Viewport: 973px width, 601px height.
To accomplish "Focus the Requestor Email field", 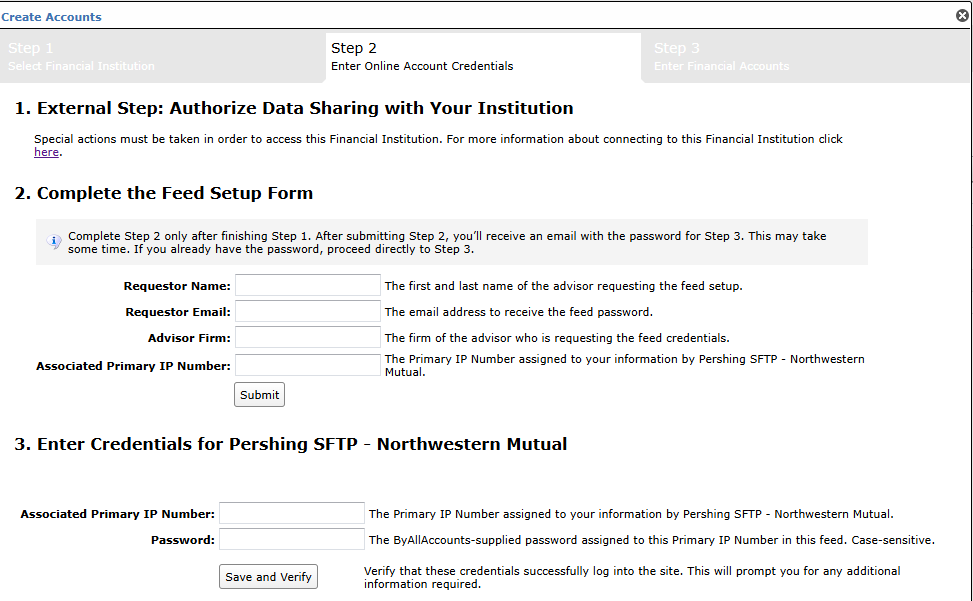I will (x=308, y=311).
